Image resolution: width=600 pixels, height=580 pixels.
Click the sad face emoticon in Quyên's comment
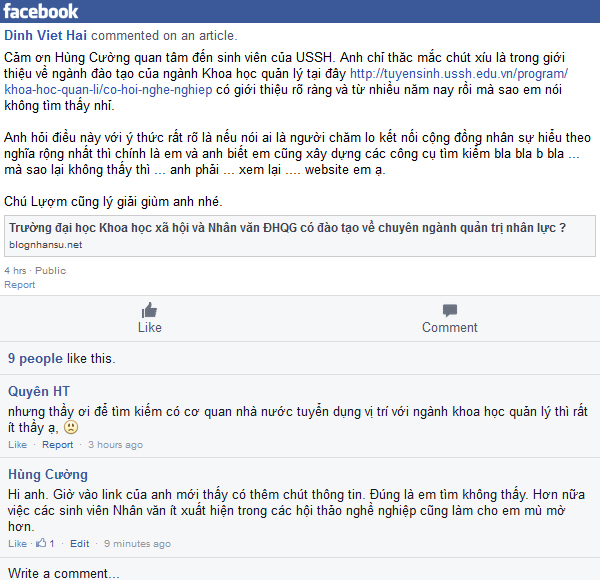click(x=71, y=427)
